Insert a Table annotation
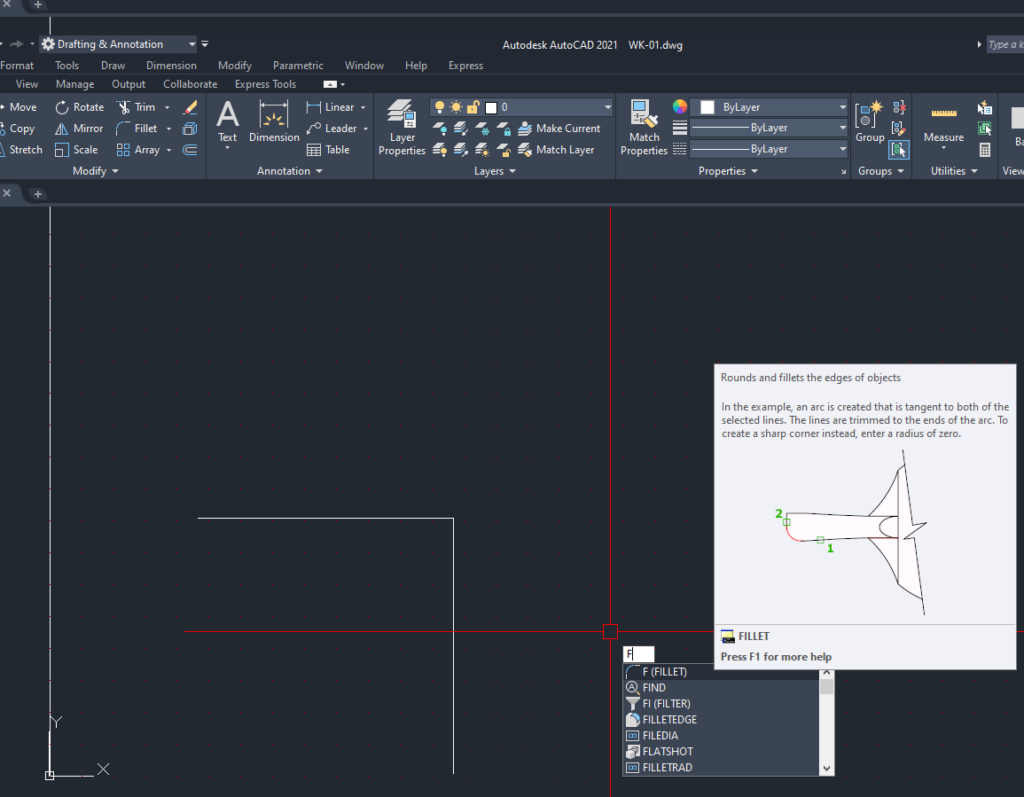 (328, 150)
